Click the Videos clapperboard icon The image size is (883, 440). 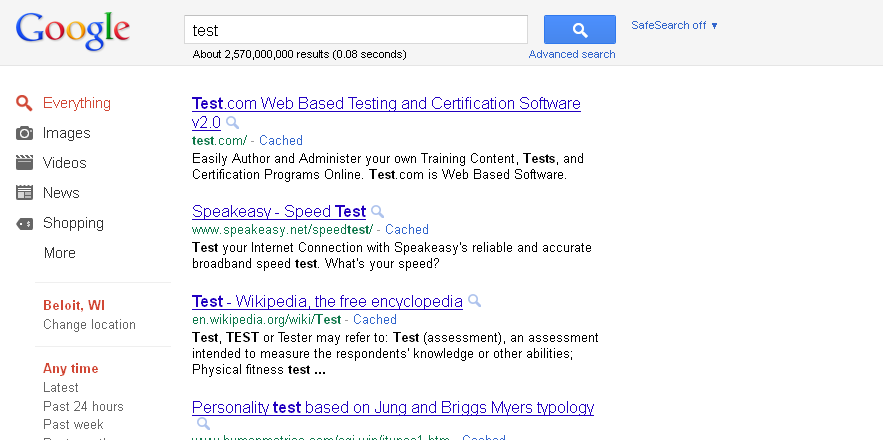click(x=24, y=163)
